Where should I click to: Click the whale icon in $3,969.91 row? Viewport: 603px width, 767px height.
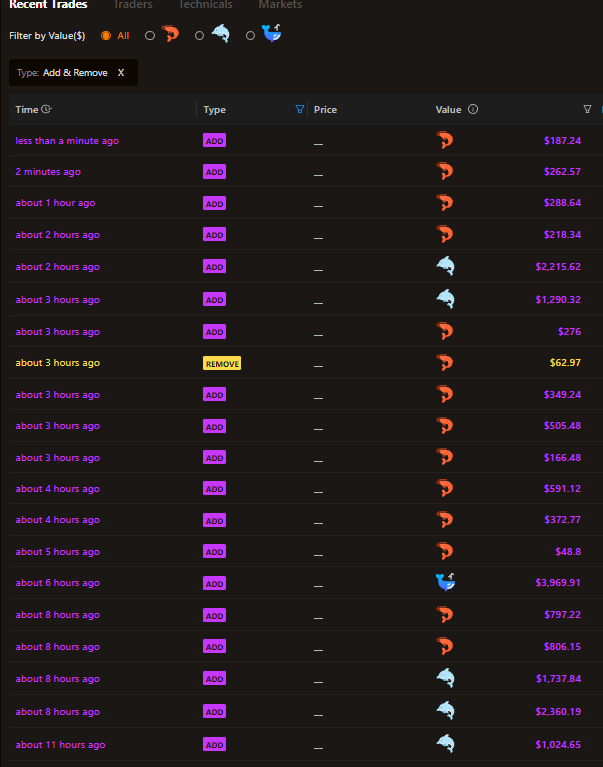point(446,582)
